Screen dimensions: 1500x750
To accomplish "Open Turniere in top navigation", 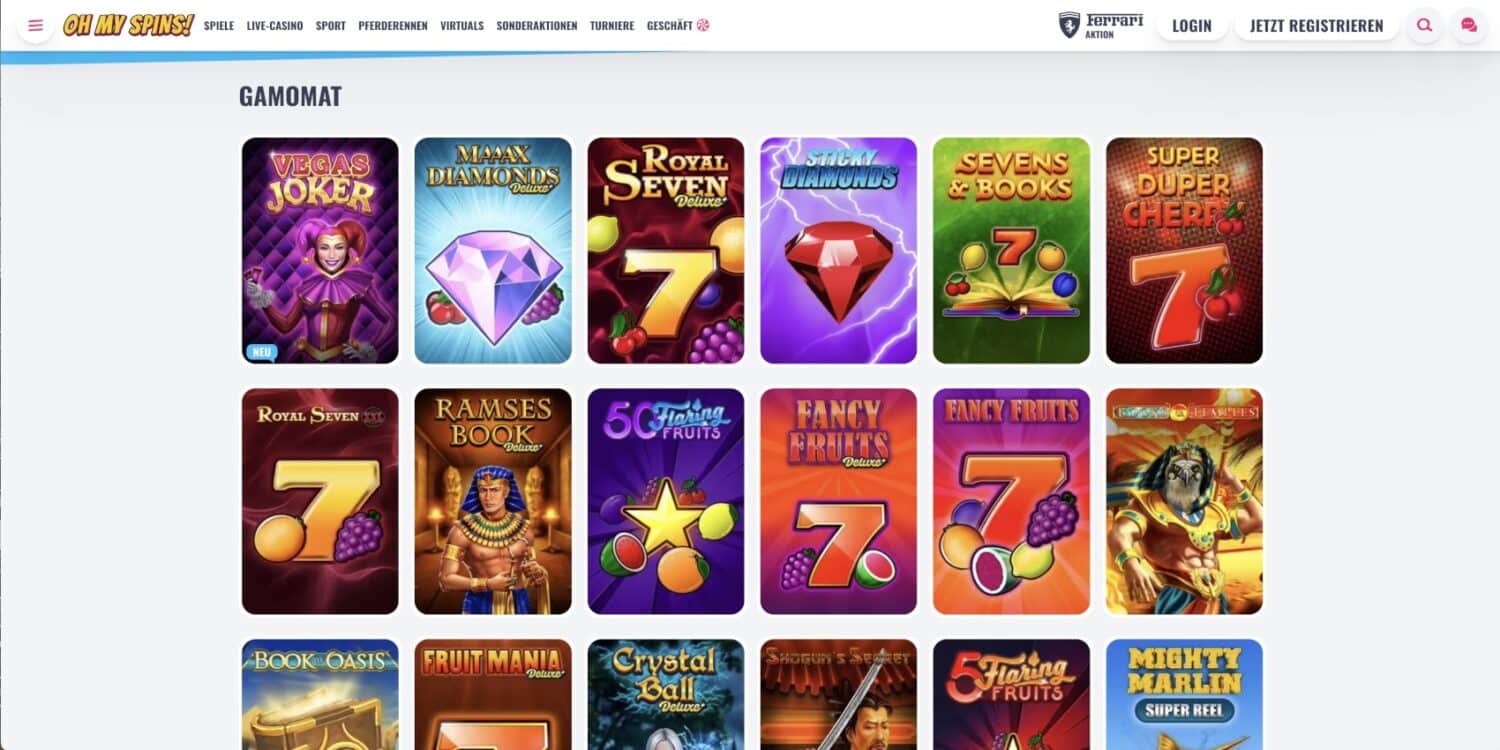I will pos(612,26).
